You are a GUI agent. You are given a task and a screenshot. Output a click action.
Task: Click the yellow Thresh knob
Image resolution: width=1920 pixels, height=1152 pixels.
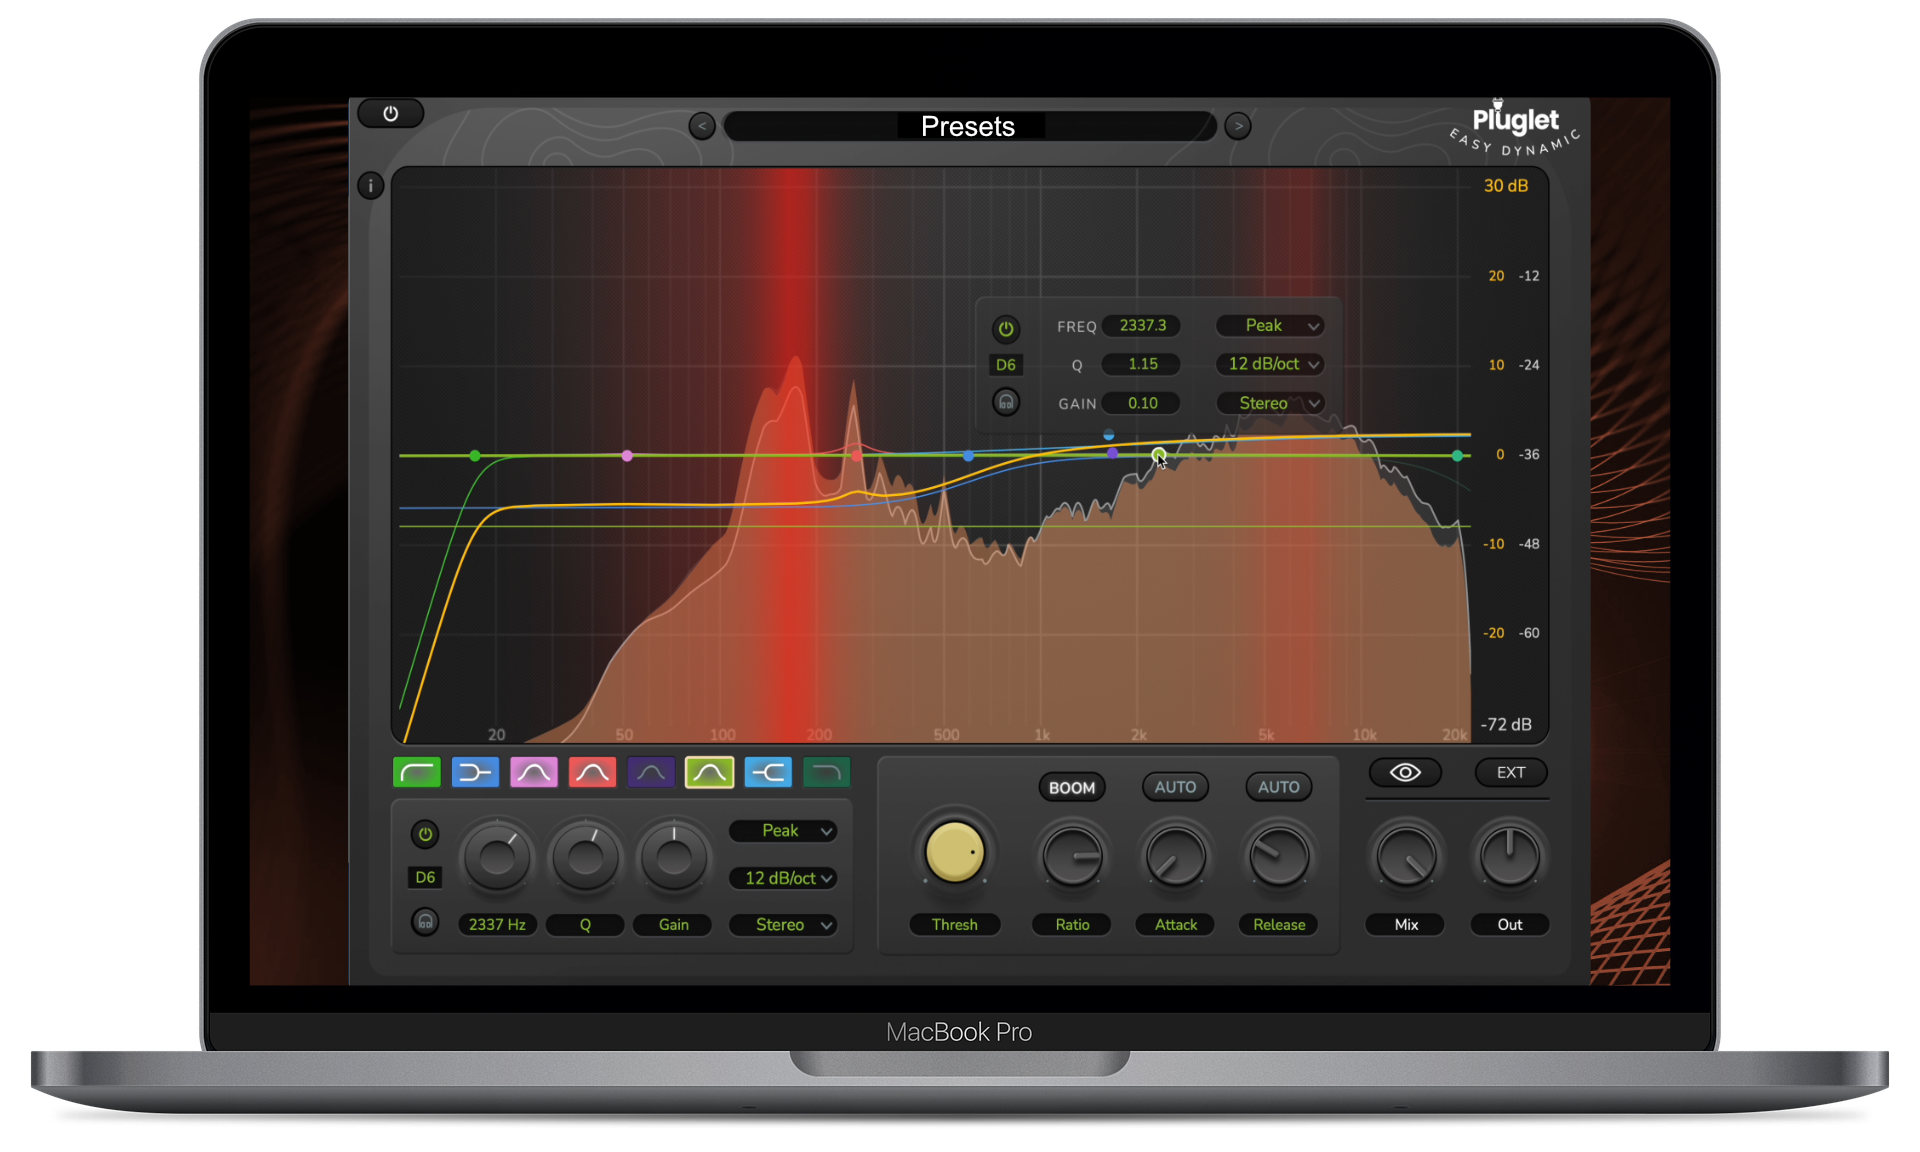(954, 852)
